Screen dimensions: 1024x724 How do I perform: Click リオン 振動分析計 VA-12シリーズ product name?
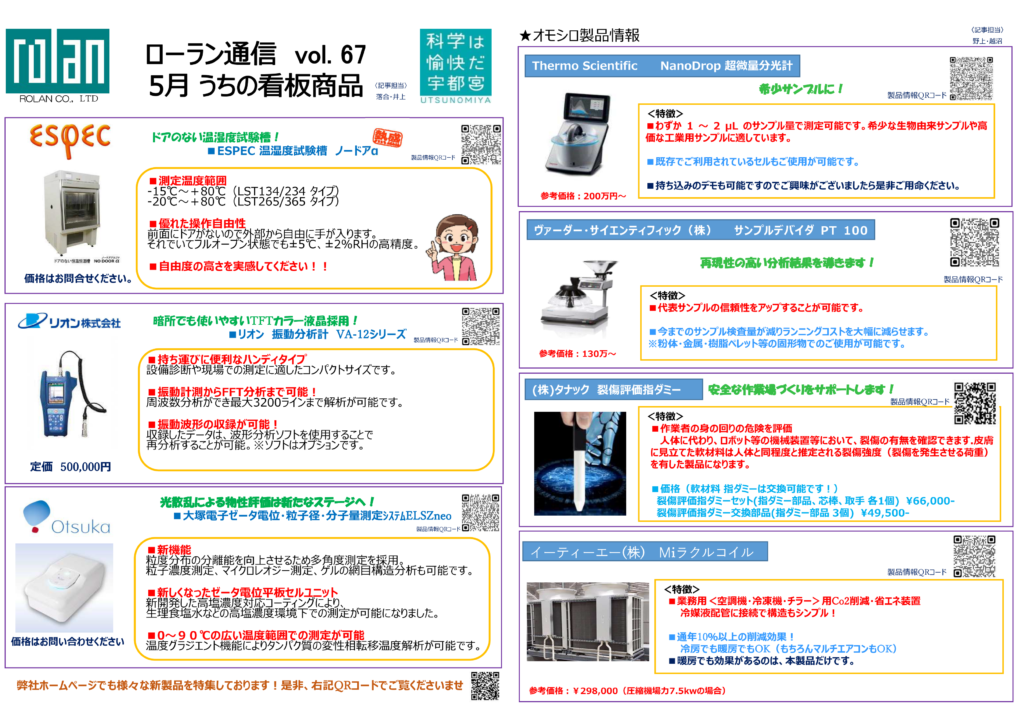[x=317, y=334]
